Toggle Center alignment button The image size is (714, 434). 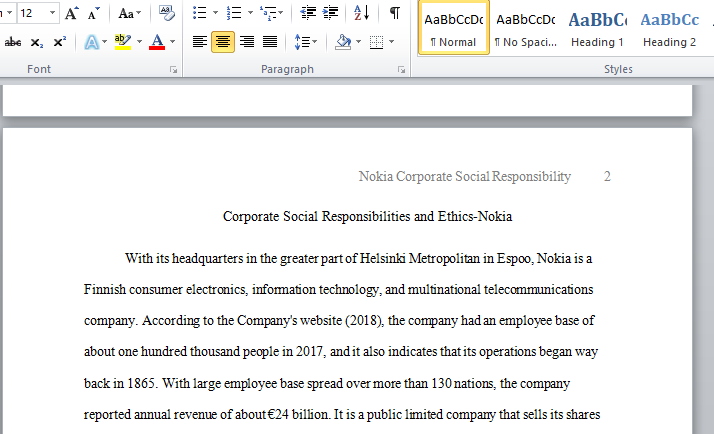click(x=223, y=42)
